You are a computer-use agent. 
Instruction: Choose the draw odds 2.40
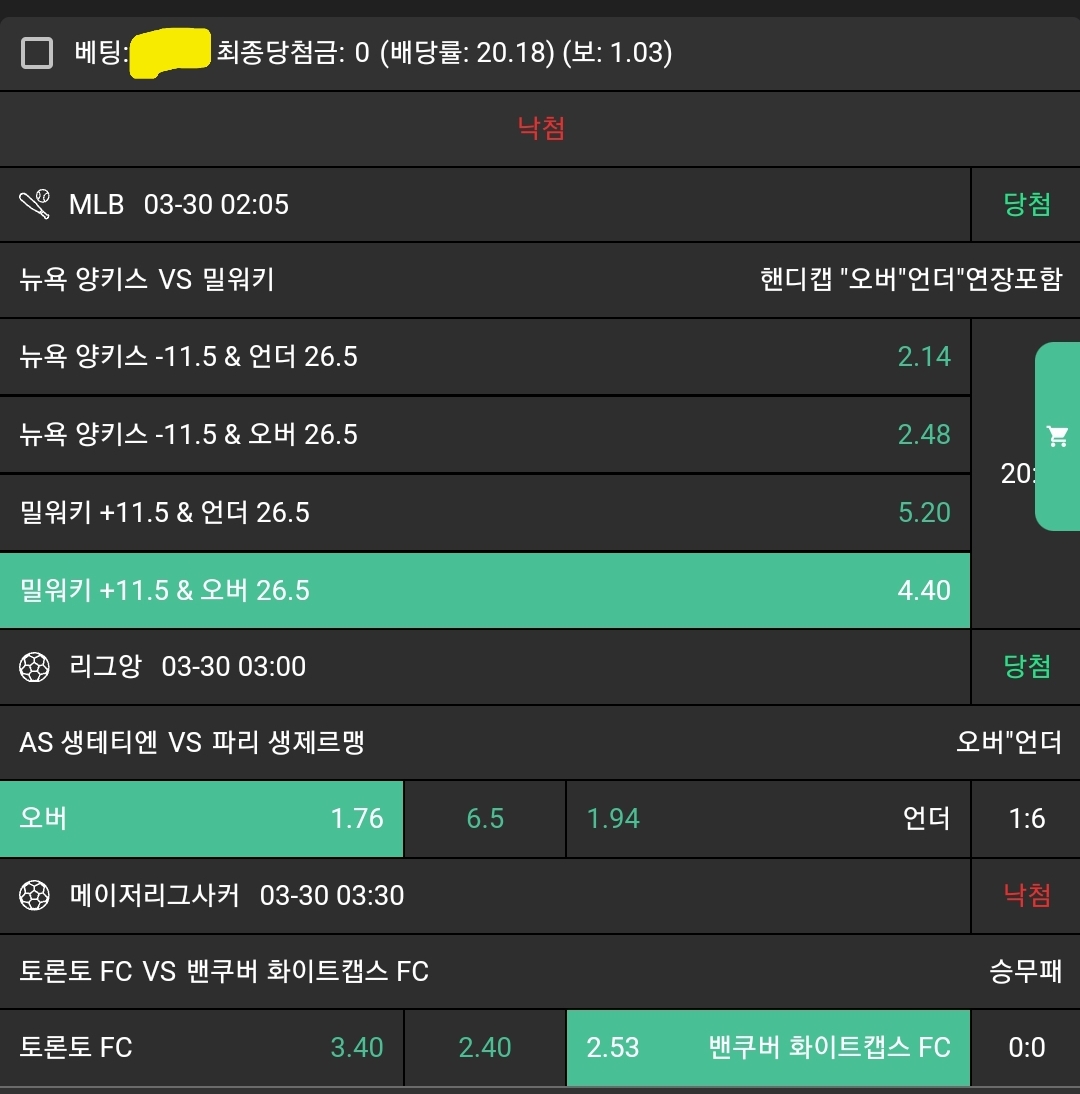pos(485,1047)
